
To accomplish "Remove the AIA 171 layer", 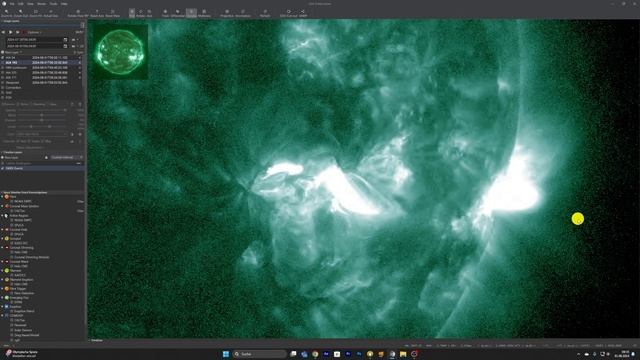I will [80, 77].
